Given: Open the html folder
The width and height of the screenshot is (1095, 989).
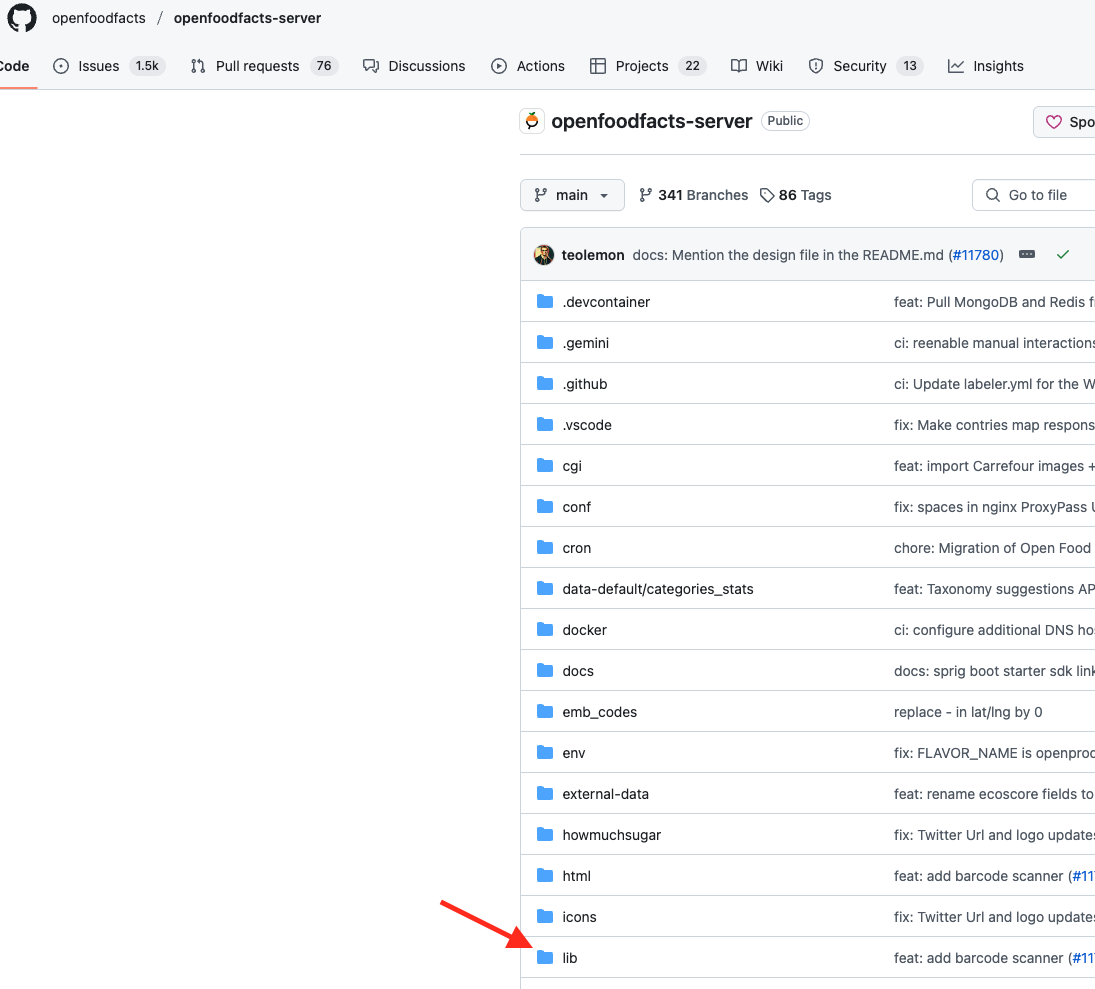Looking at the screenshot, I should (x=576, y=876).
